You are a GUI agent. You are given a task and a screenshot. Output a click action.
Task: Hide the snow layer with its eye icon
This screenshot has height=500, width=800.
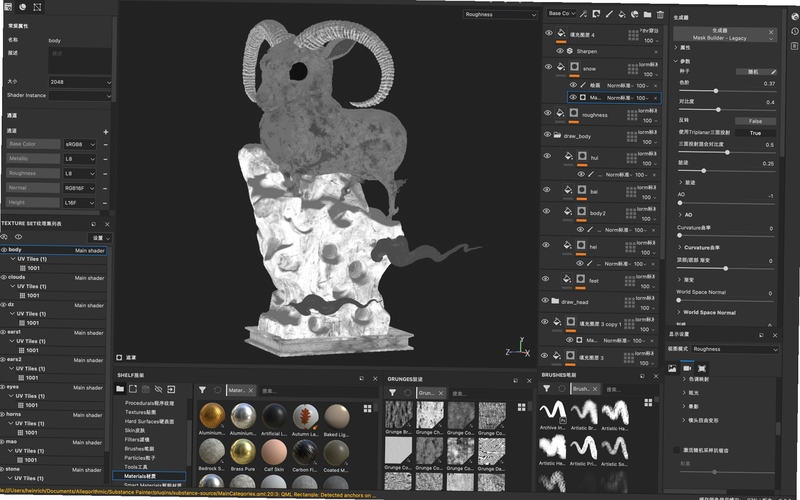(548, 67)
